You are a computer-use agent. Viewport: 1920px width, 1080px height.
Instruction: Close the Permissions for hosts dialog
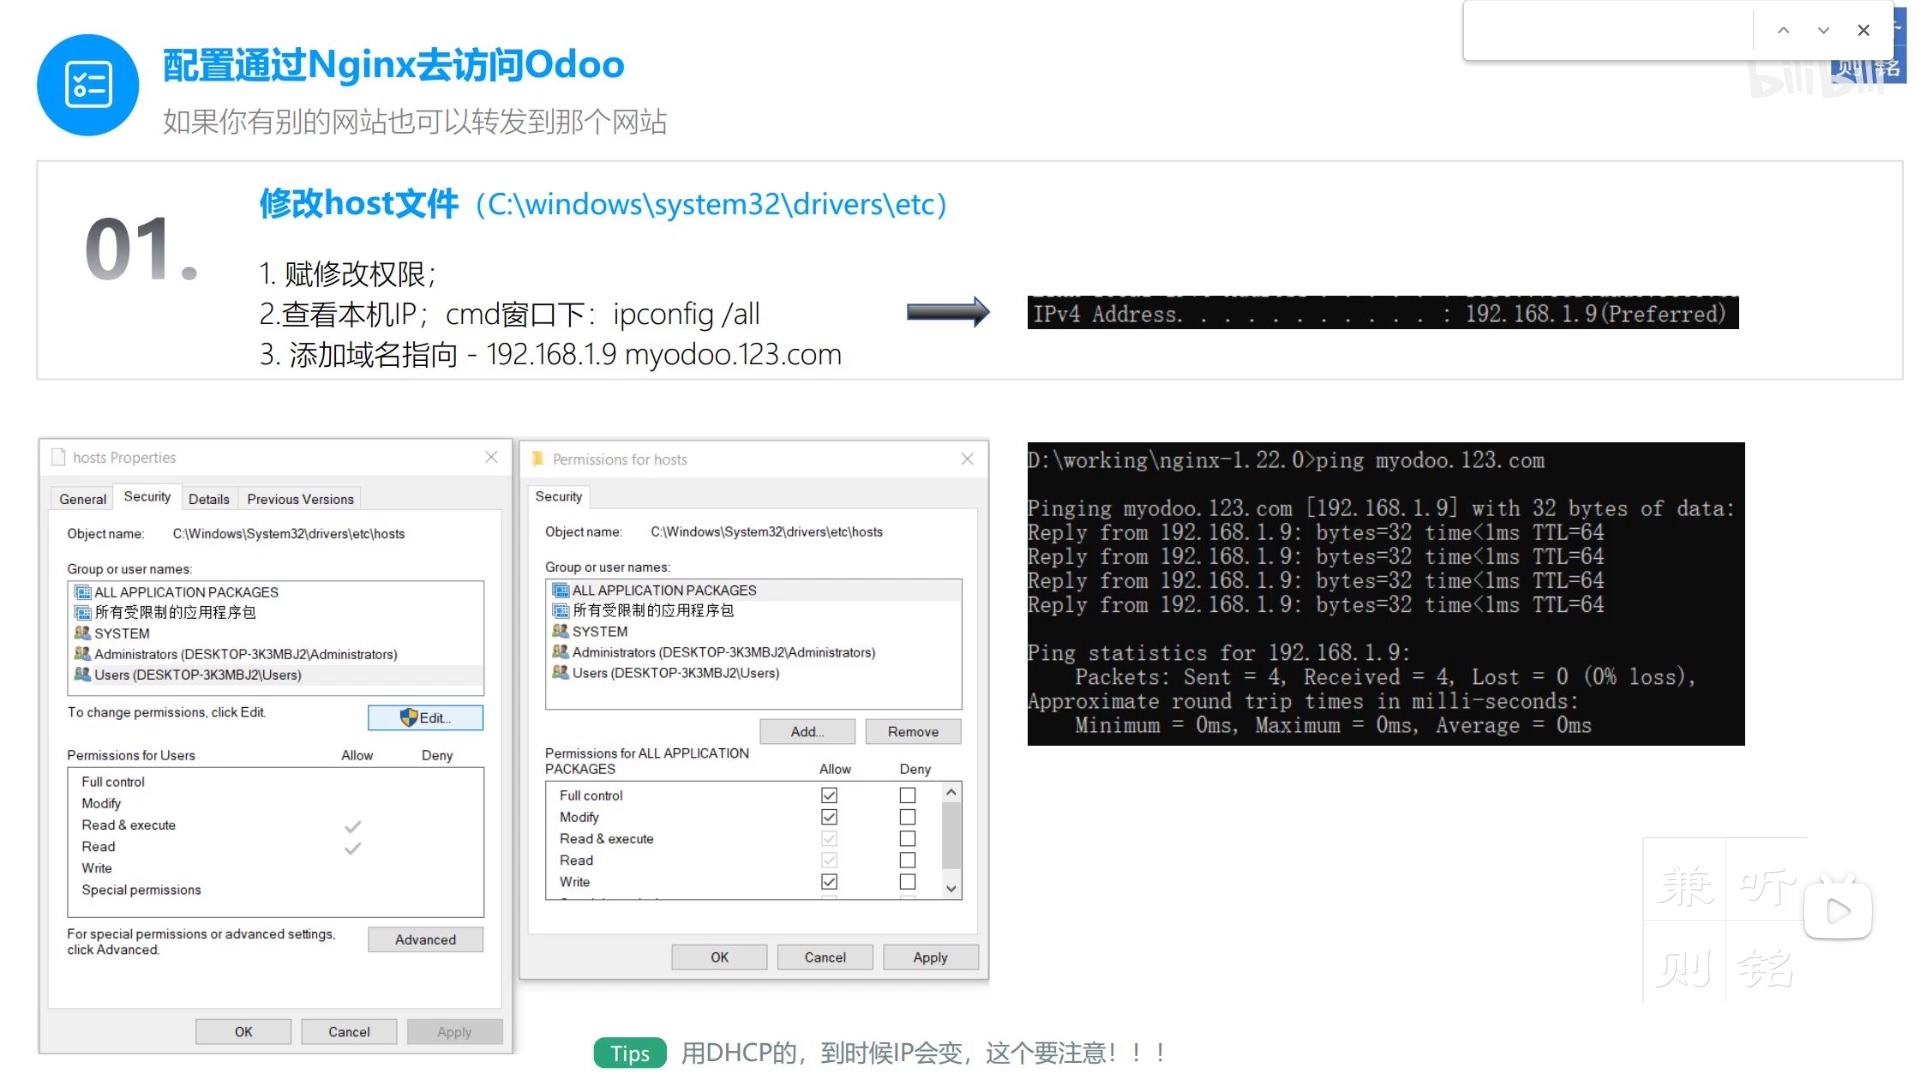pos(967,459)
